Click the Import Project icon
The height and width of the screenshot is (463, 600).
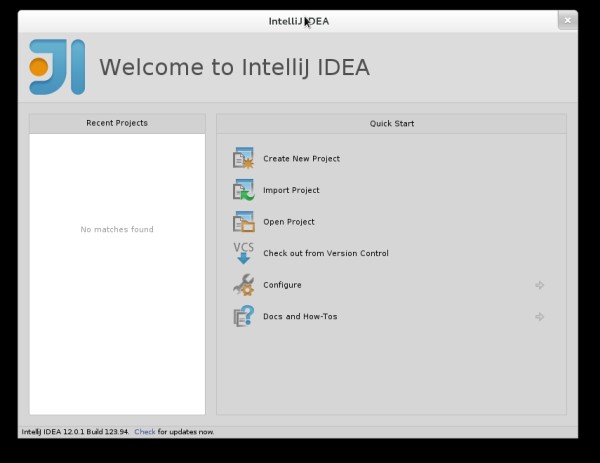(244, 190)
